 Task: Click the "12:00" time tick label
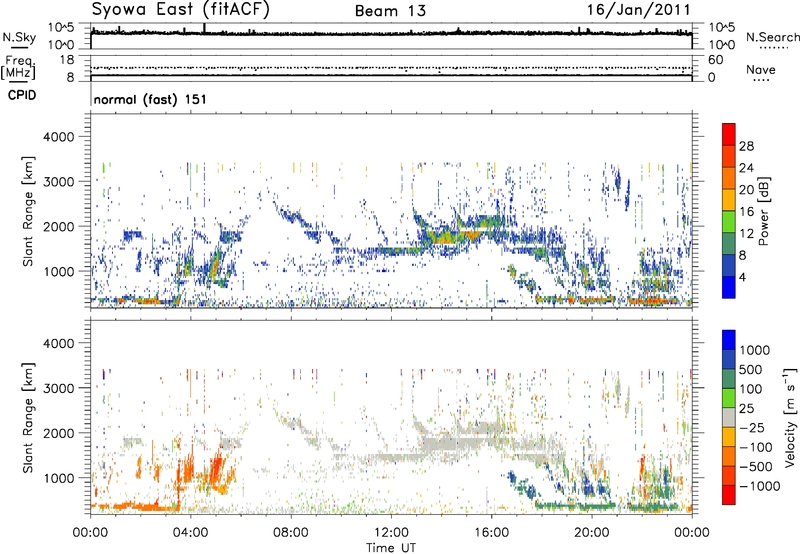[x=391, y=533]
